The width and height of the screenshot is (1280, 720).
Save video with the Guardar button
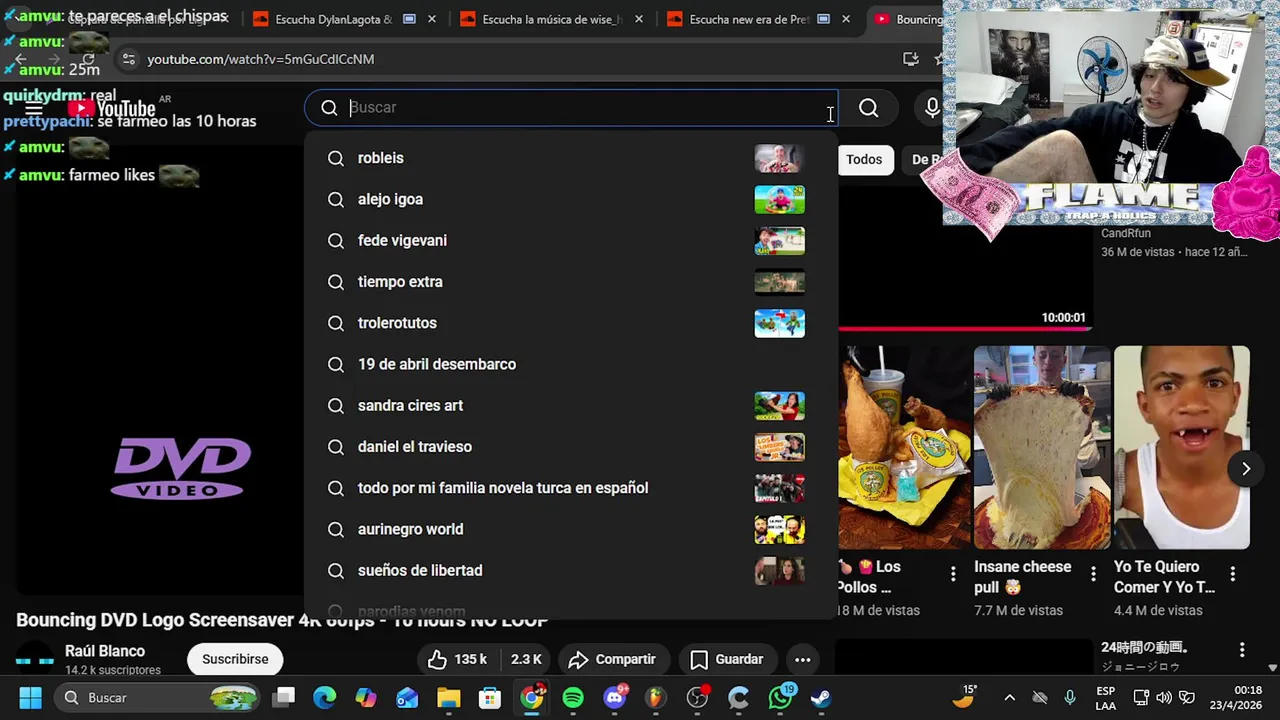tap(727, 659)
